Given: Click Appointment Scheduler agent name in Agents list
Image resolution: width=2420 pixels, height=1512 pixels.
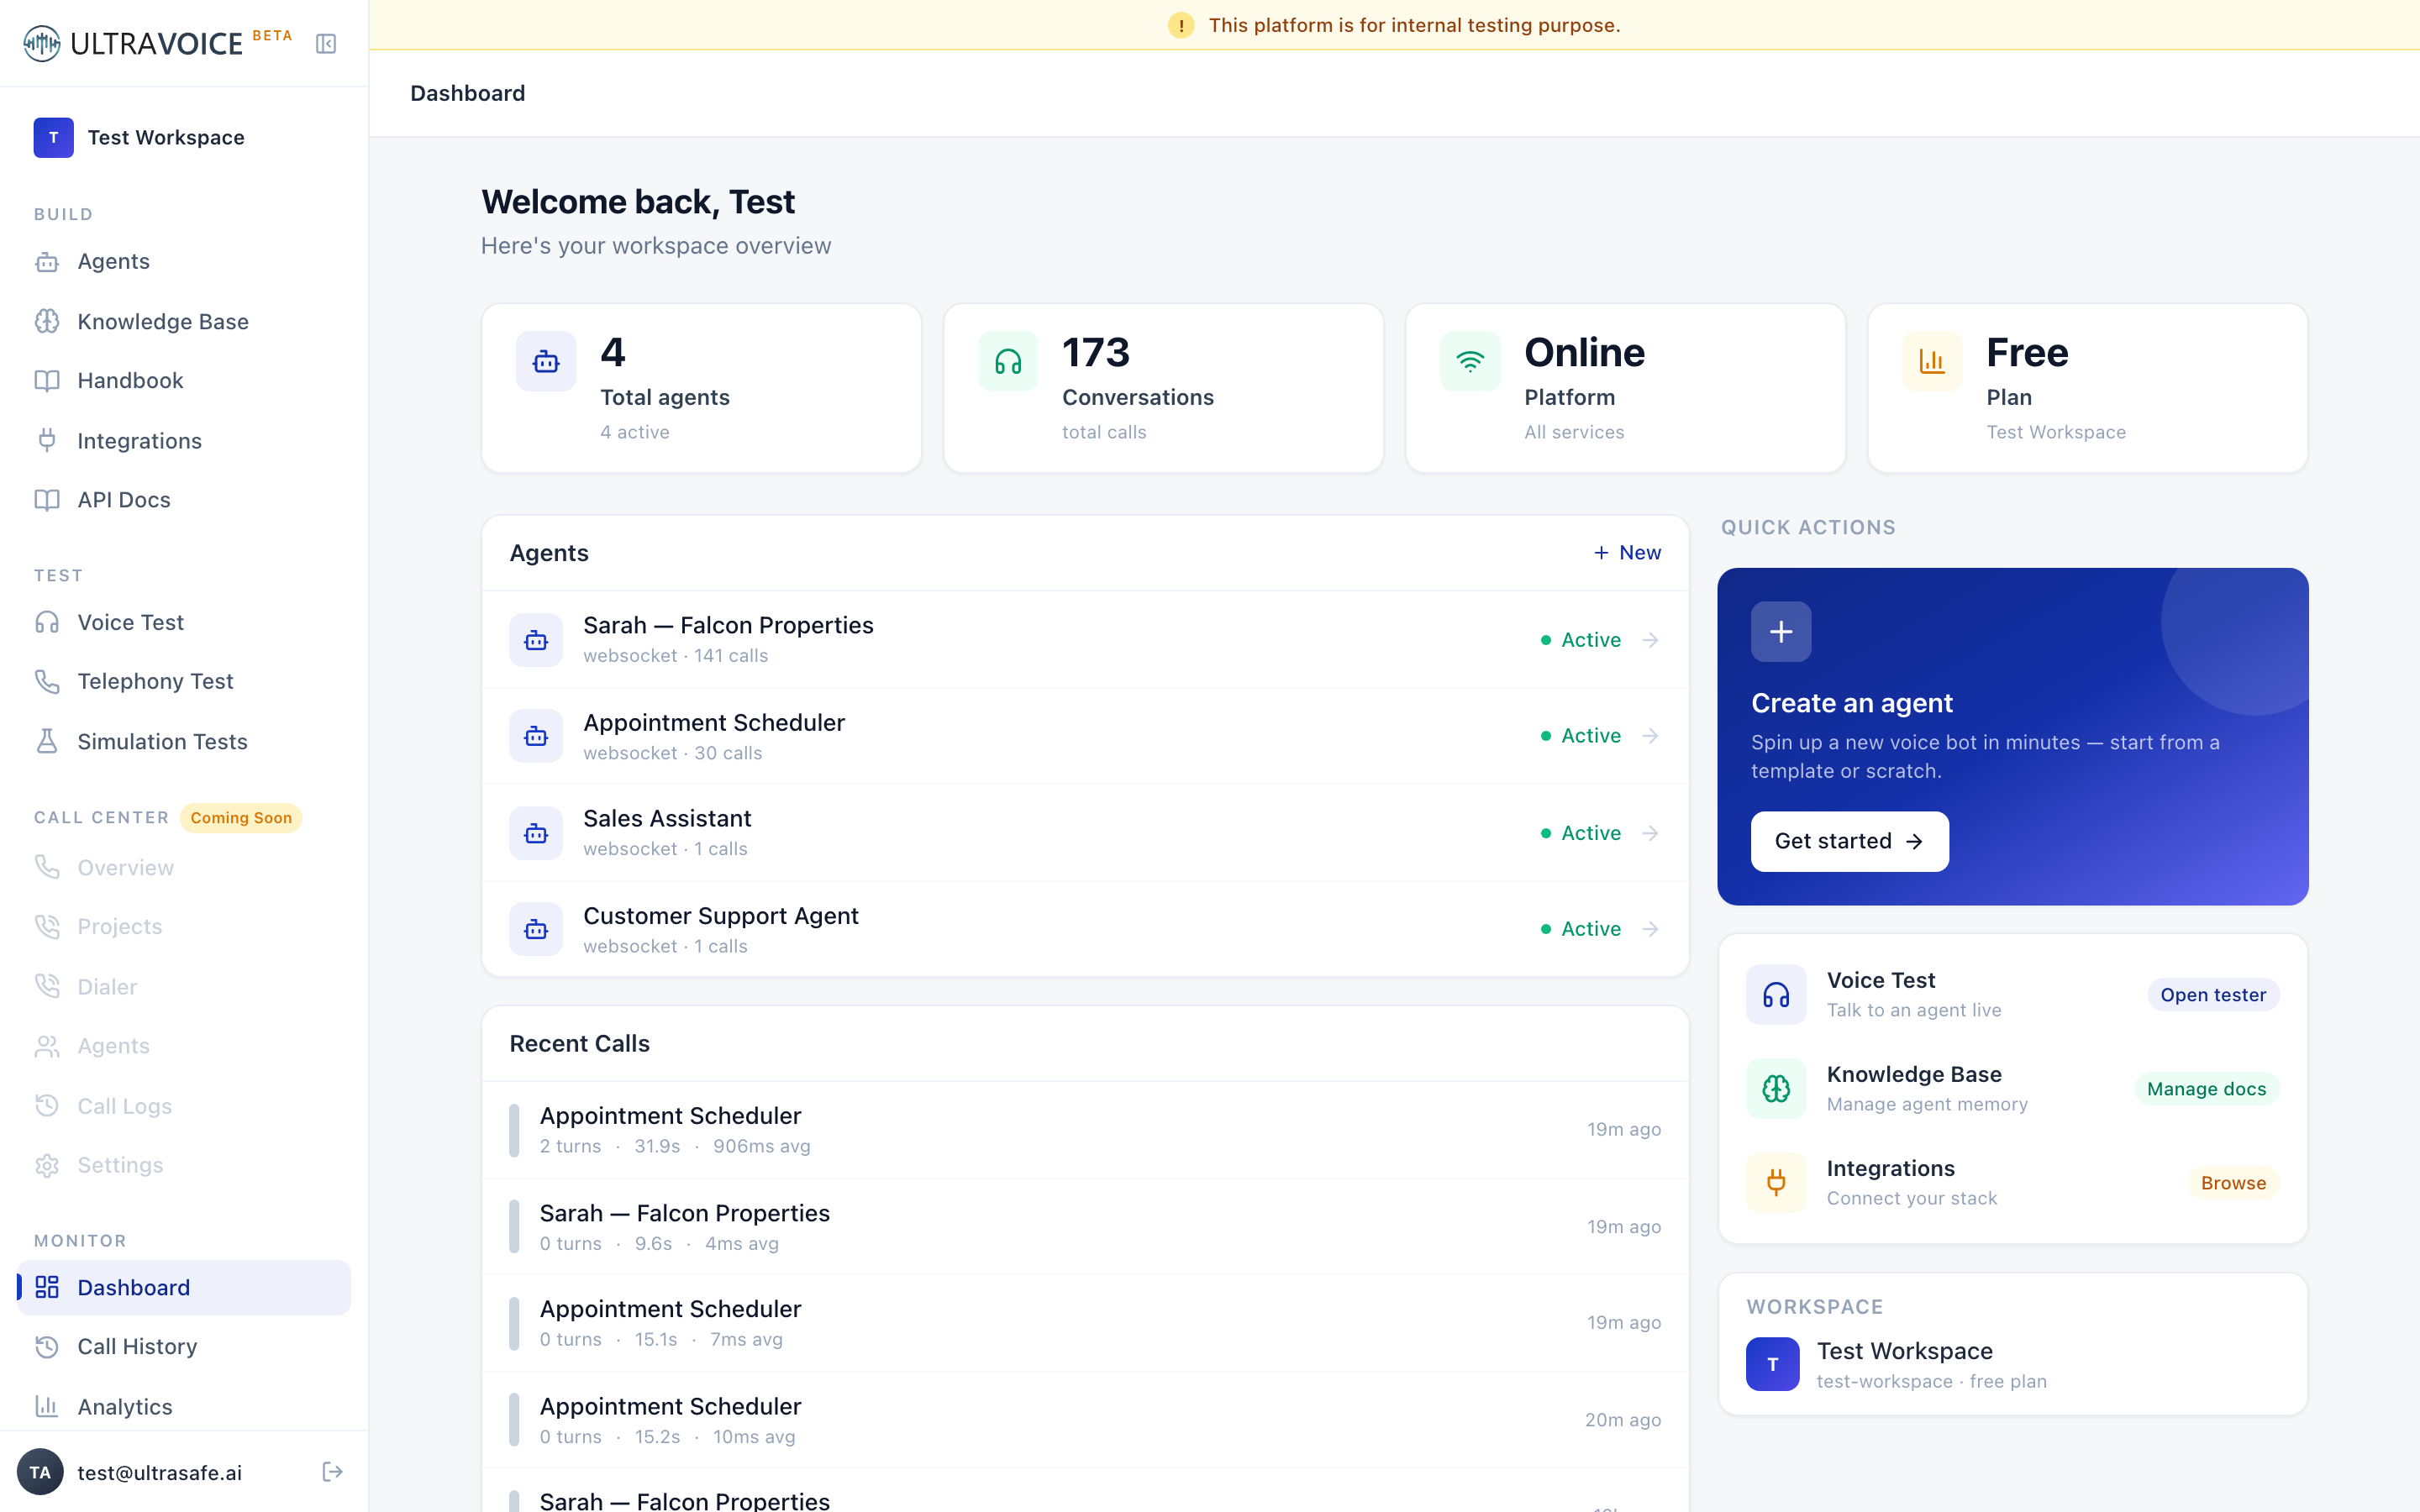Looking at the screenshot, I should pos(714,722).
